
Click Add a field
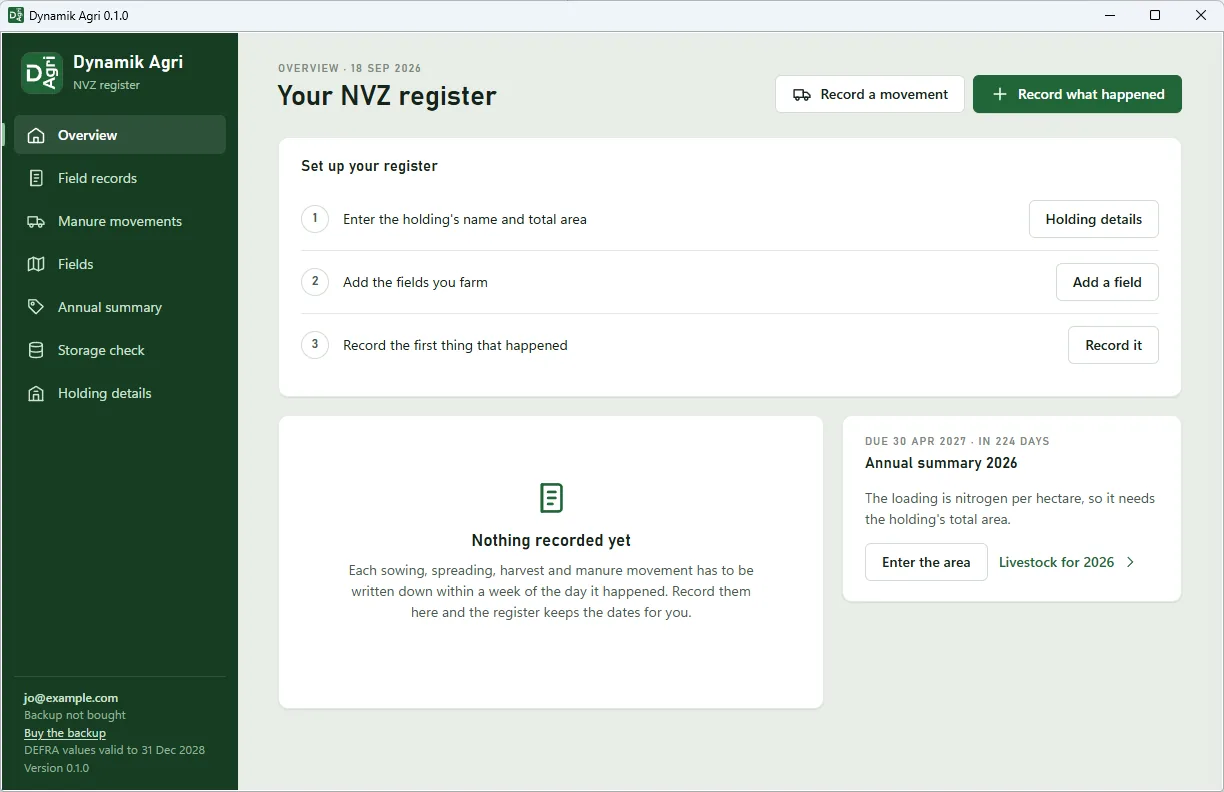pos(1107,282)
